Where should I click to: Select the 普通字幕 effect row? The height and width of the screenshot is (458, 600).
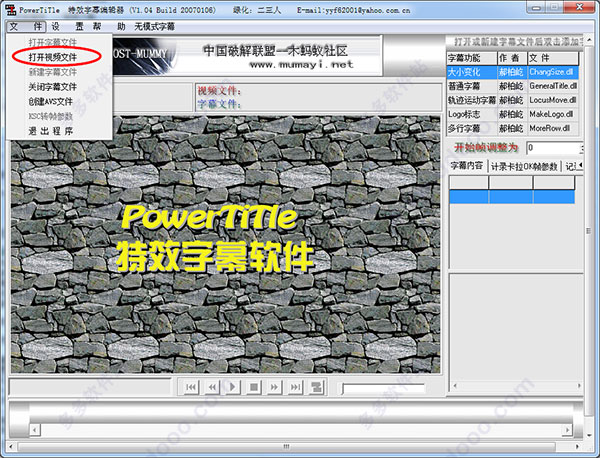click(x=512, y=86)
